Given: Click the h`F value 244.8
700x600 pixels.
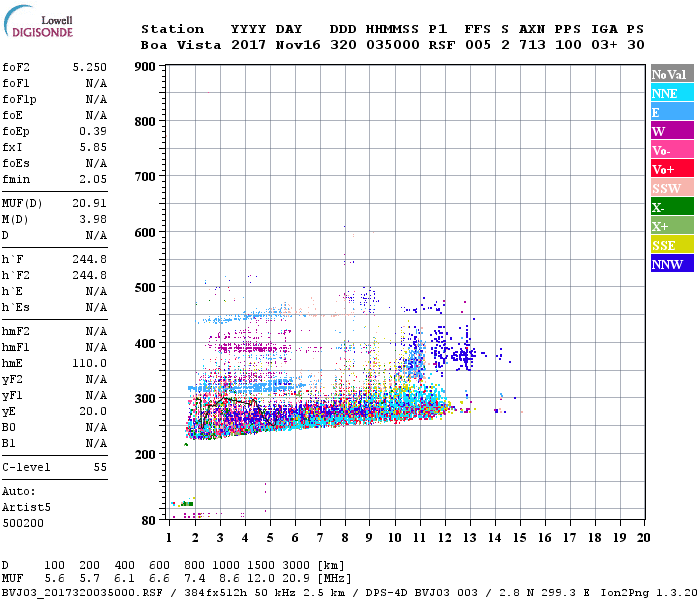Looking at the screenshot, I should [90, 259].
